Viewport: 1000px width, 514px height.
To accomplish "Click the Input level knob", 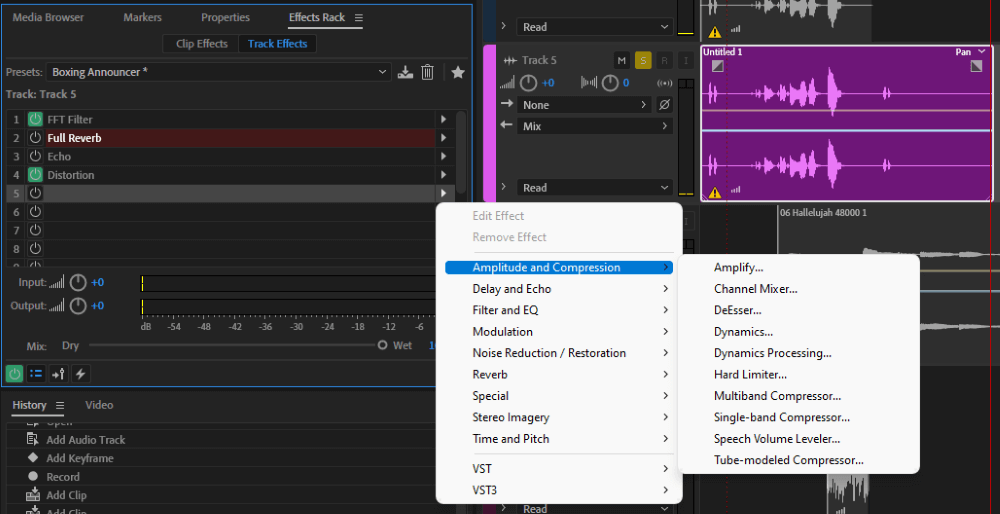I will coord(78,283).
